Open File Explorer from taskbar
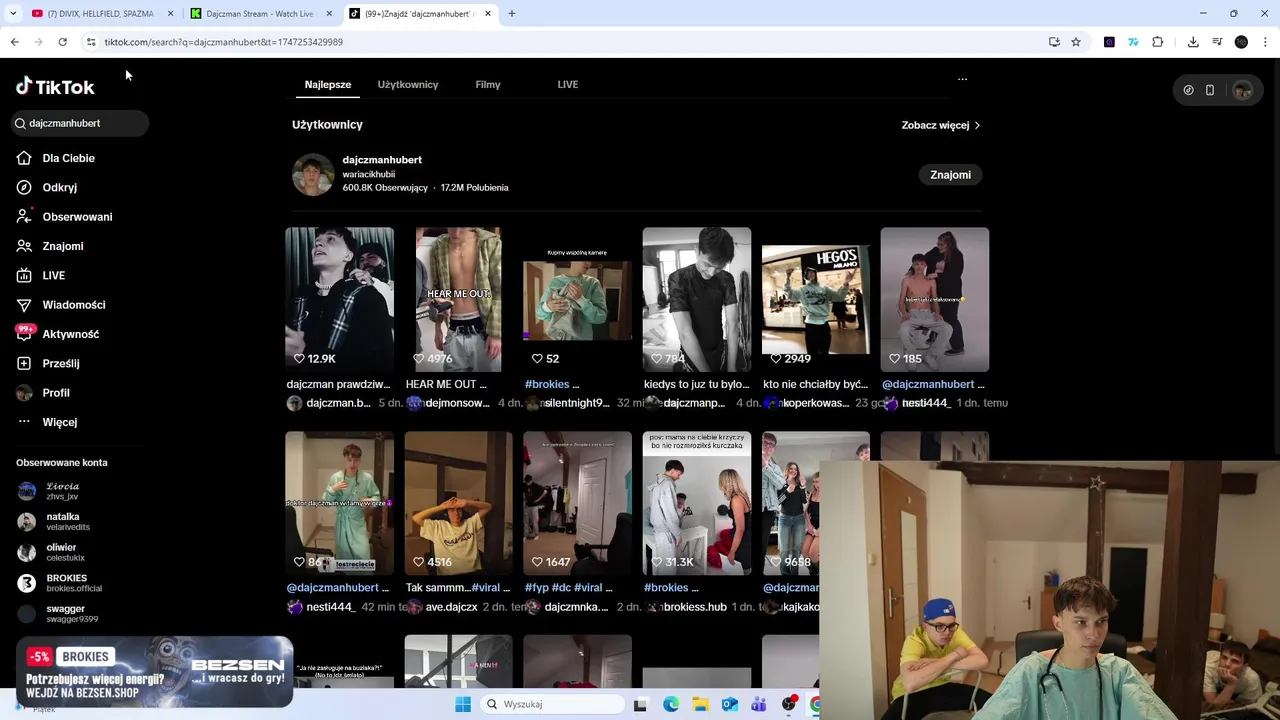The width and height of the screenshot is (1280, 720). (x=700, y=704)
